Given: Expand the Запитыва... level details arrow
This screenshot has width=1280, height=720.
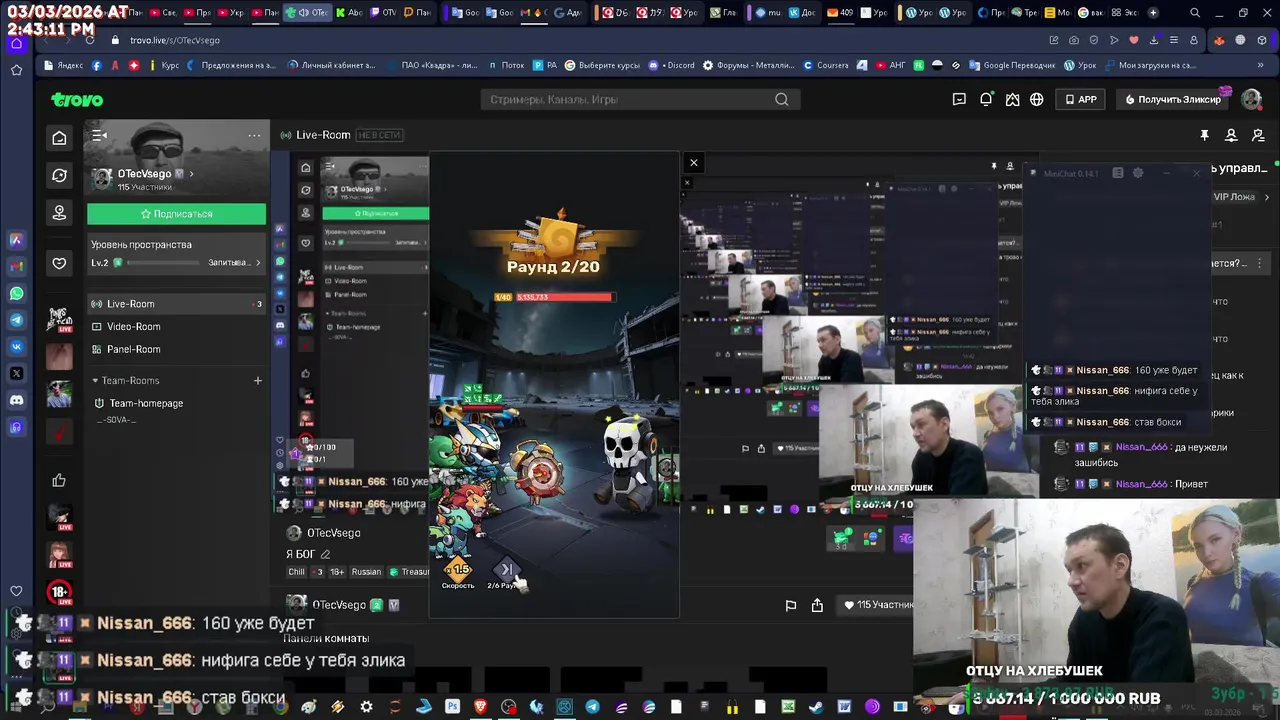Looking at the screenshot, I should tap(258, 263).
